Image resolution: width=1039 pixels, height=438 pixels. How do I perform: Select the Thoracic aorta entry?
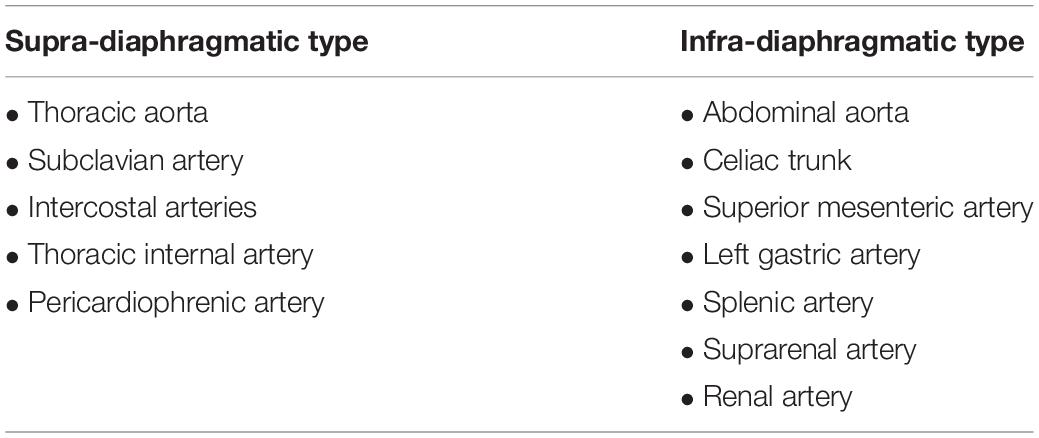tap(117, 113)
